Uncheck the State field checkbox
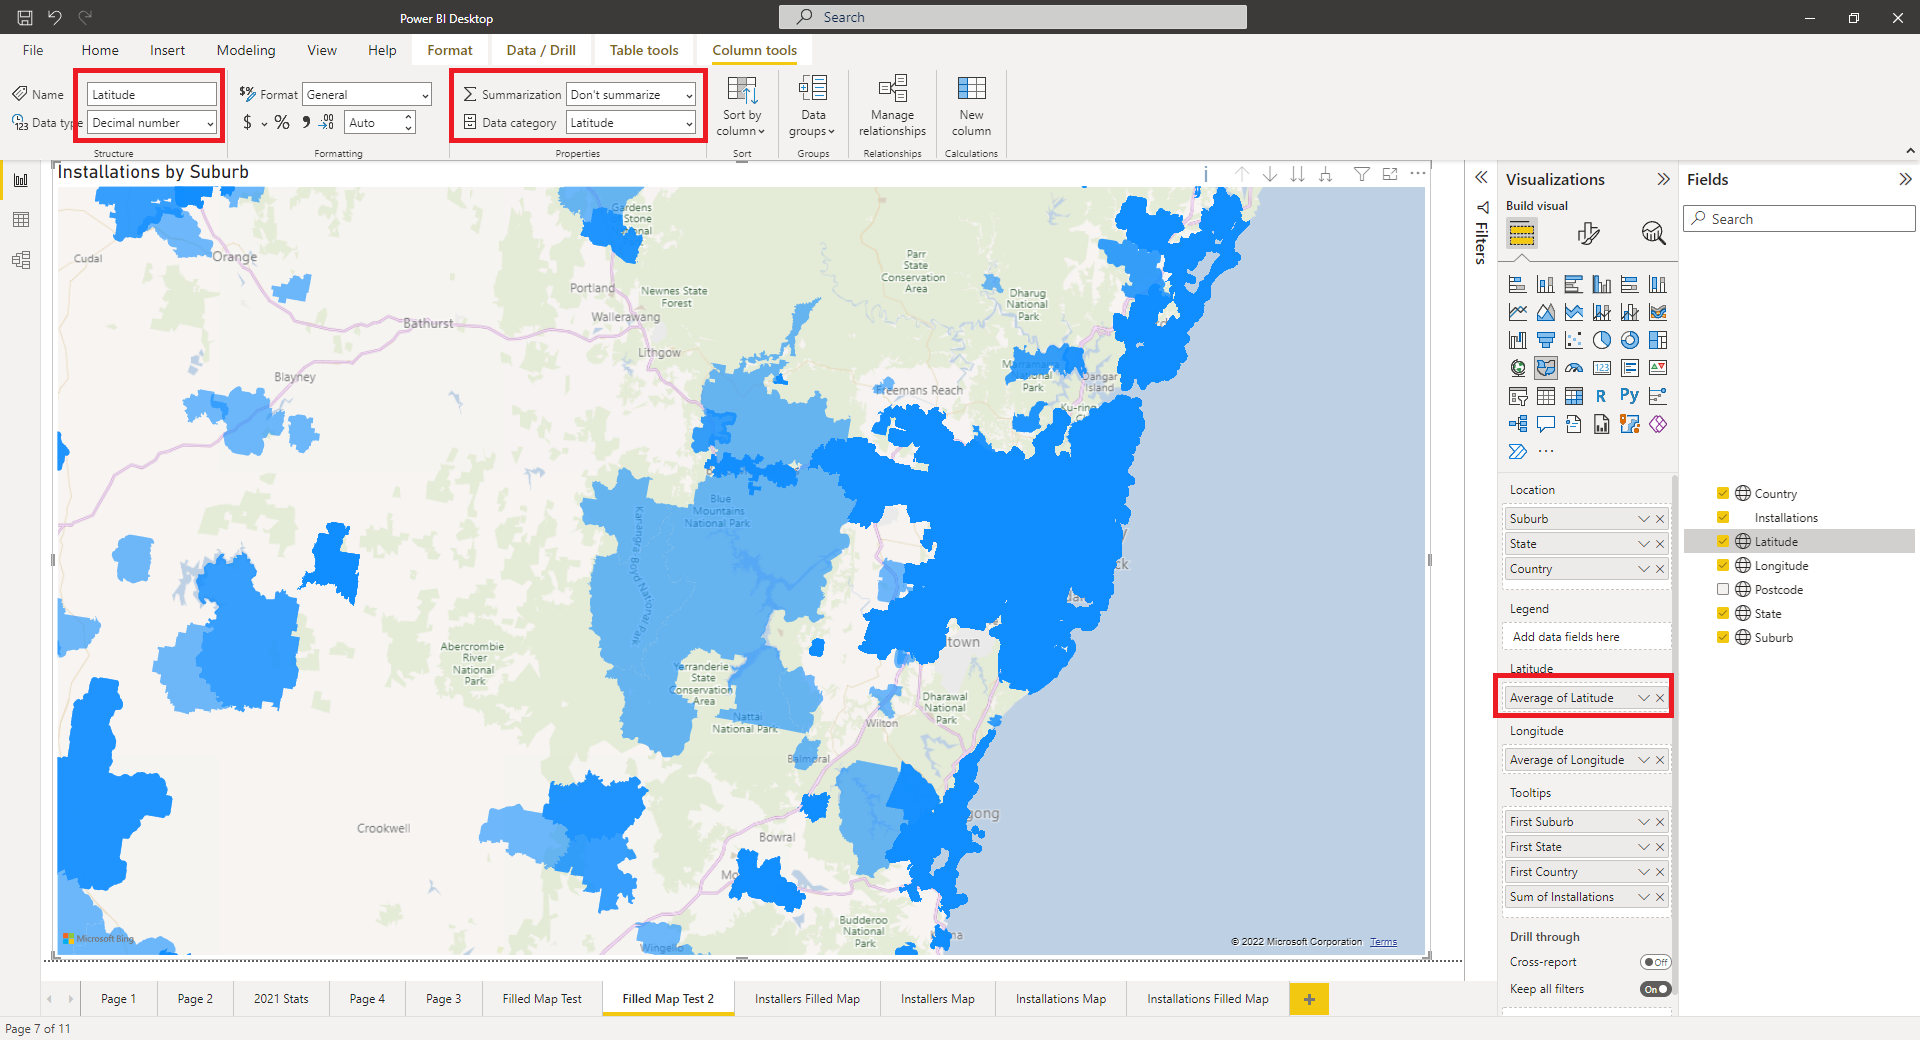The image size is (1920, 1040). pyautogui.click(x=1723, y=613)
